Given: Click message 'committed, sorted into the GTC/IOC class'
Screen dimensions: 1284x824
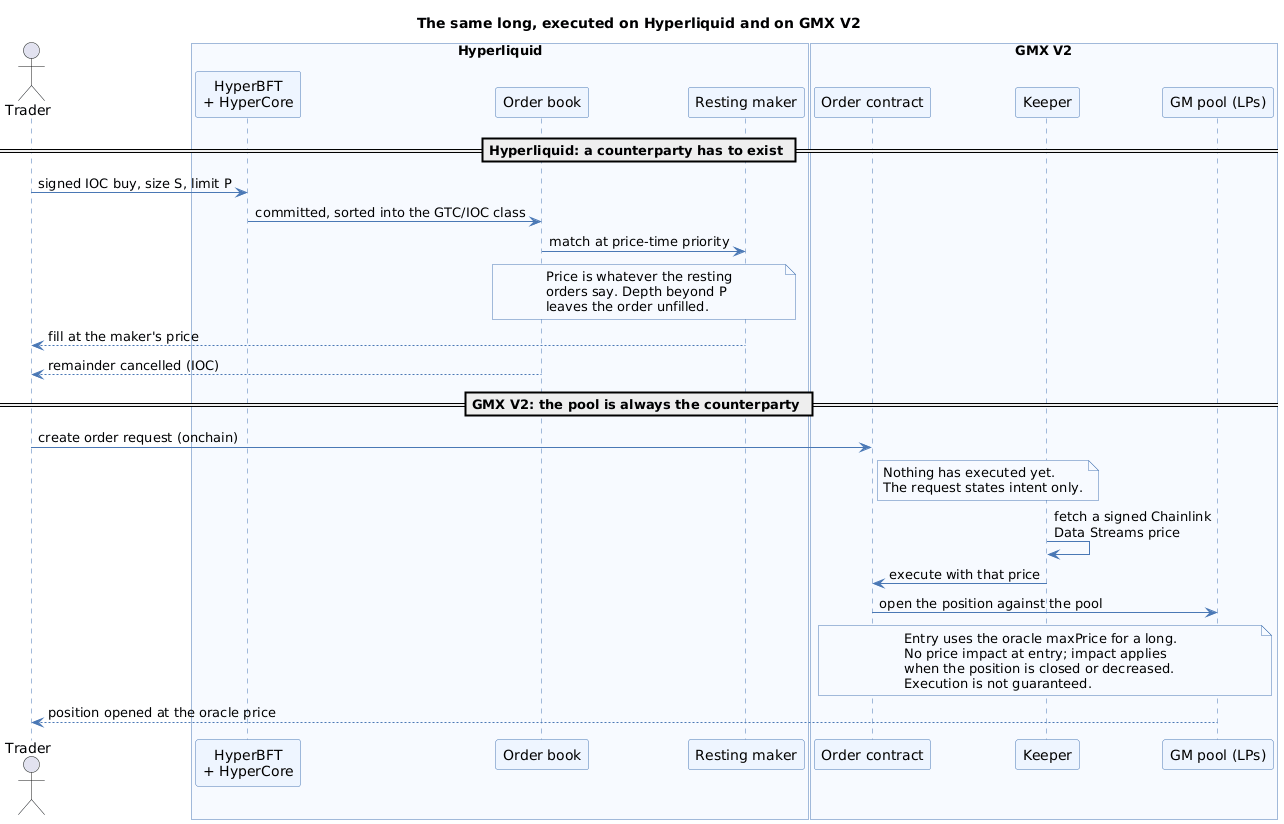Looking at the screenshot, I should pyautogui.click(x=390, y=213).
